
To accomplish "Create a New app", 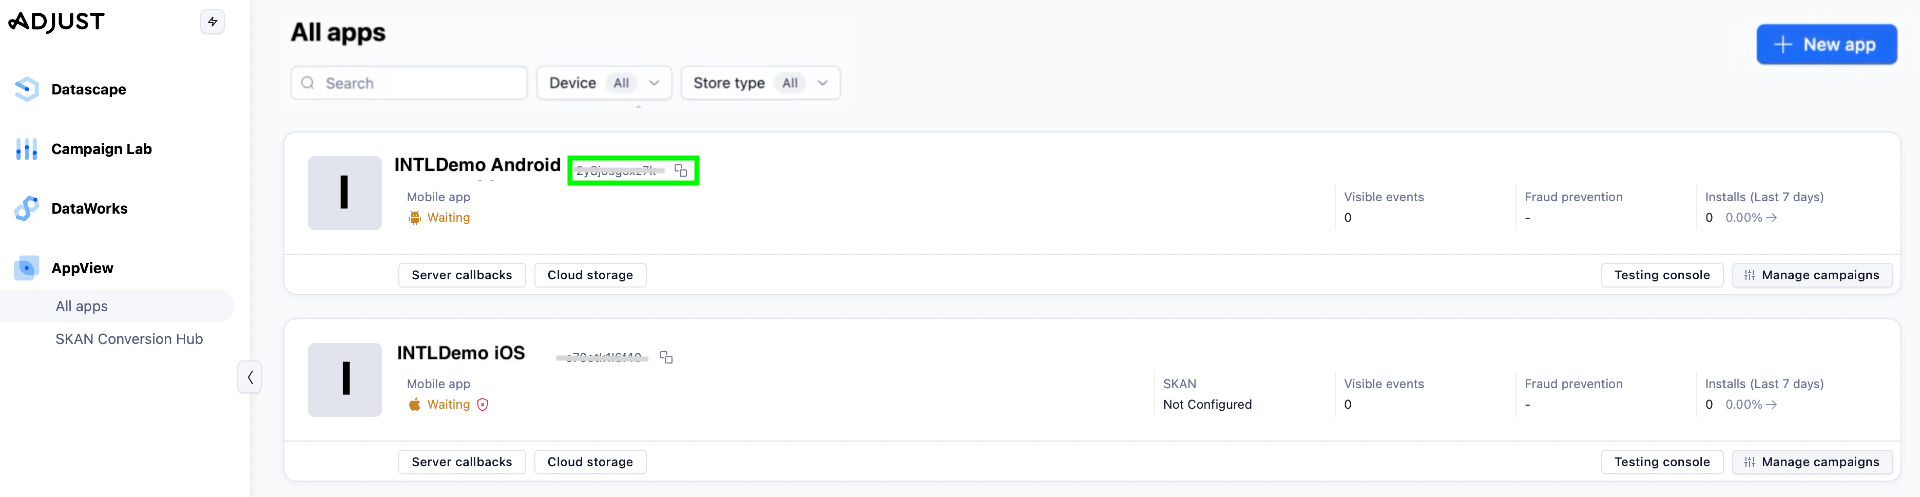I will (x=1826, y=45).
